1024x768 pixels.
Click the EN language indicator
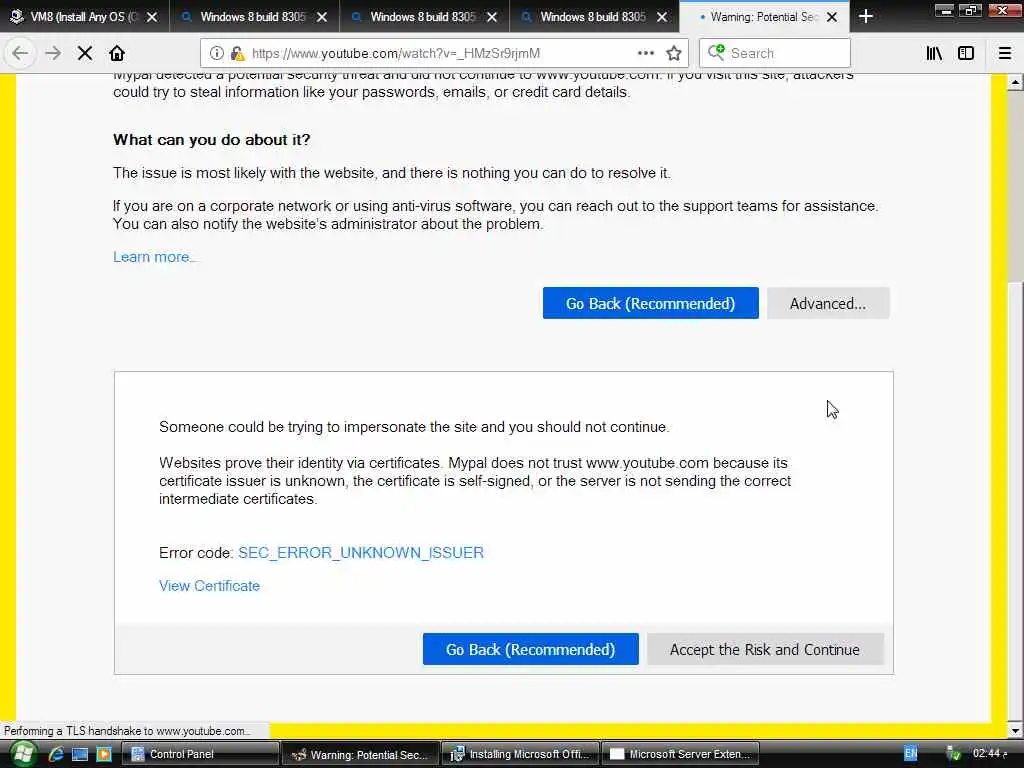[x=911, y=754]
